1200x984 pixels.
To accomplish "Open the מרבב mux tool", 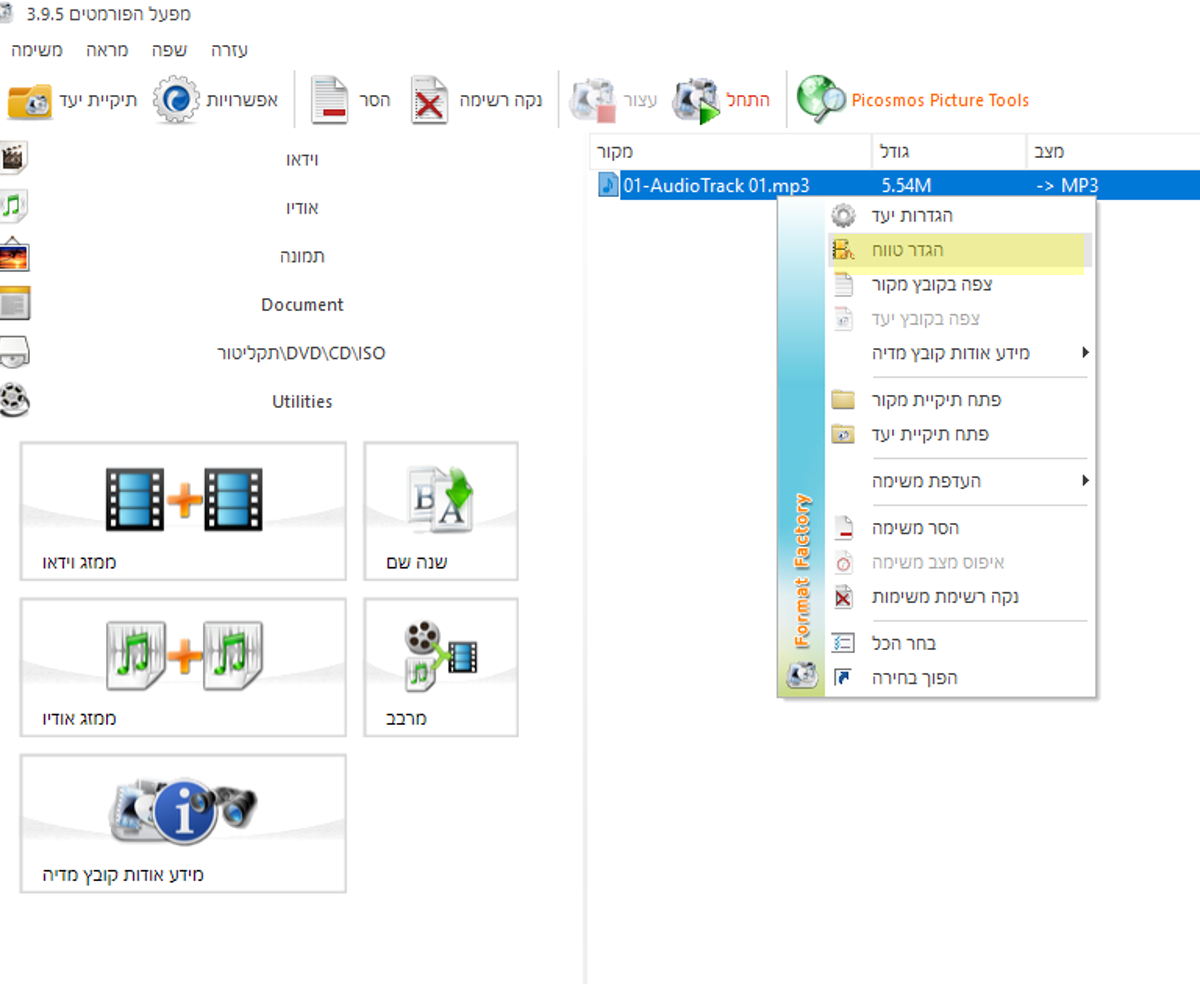I will click(441, 667).
